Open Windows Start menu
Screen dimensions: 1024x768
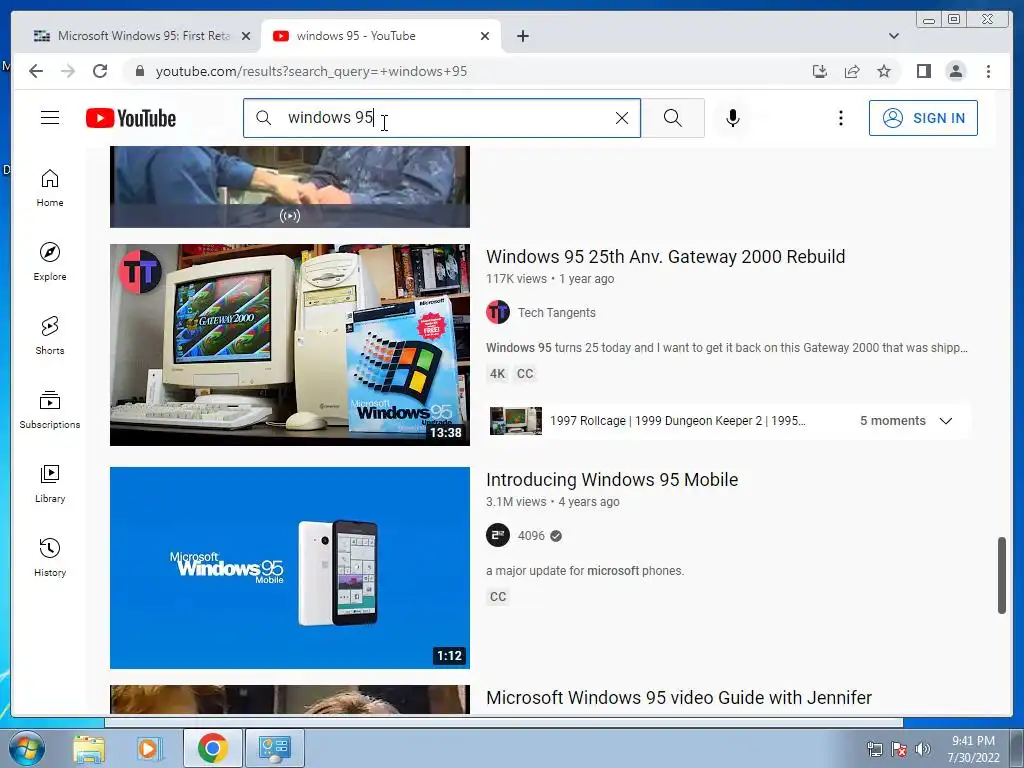pyautogui.click(x=26, y=748)
